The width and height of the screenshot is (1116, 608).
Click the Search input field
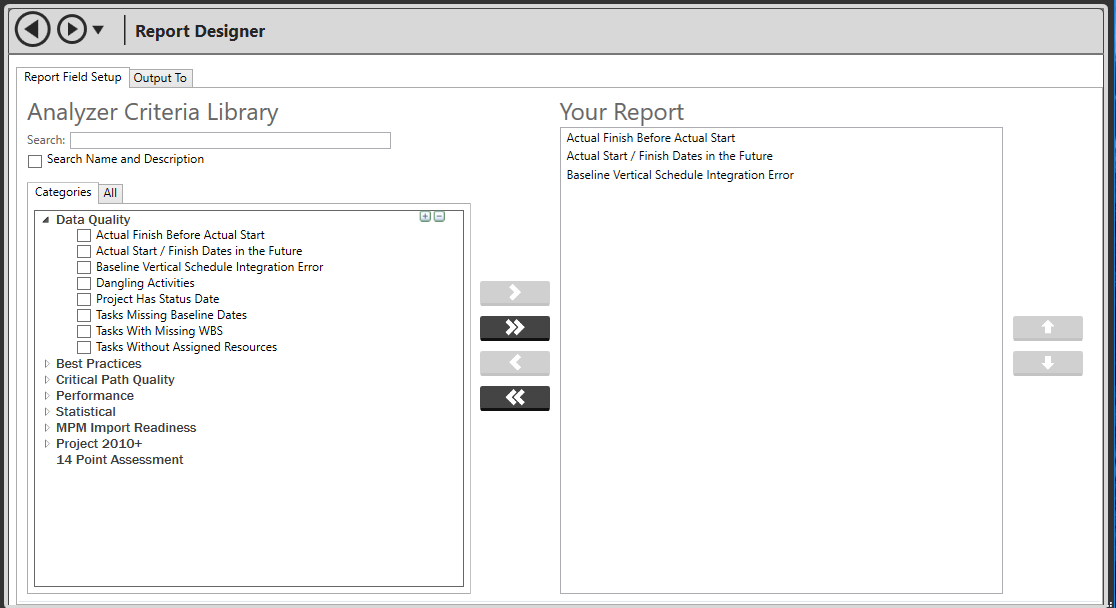click(230, 141)
